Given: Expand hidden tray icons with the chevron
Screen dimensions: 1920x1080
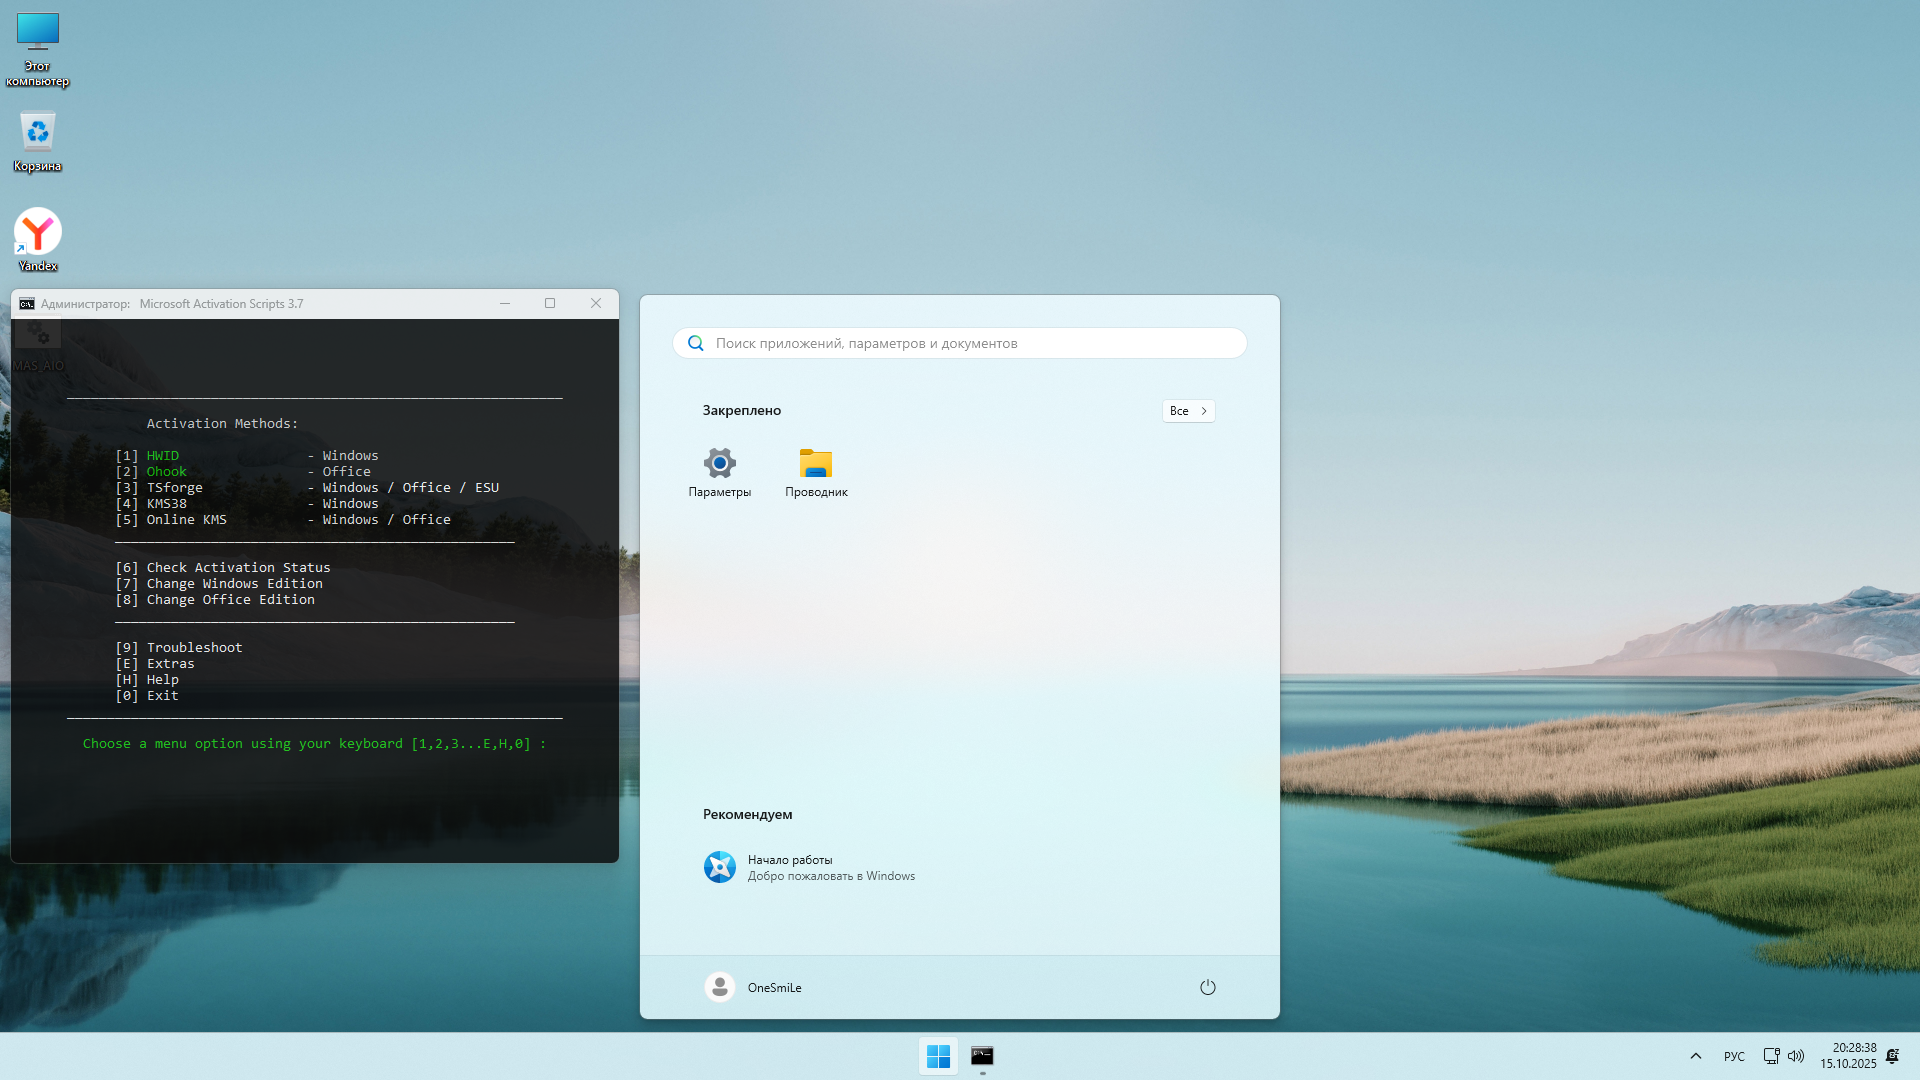Looking at the screenshot, I should [1695, 1055].
